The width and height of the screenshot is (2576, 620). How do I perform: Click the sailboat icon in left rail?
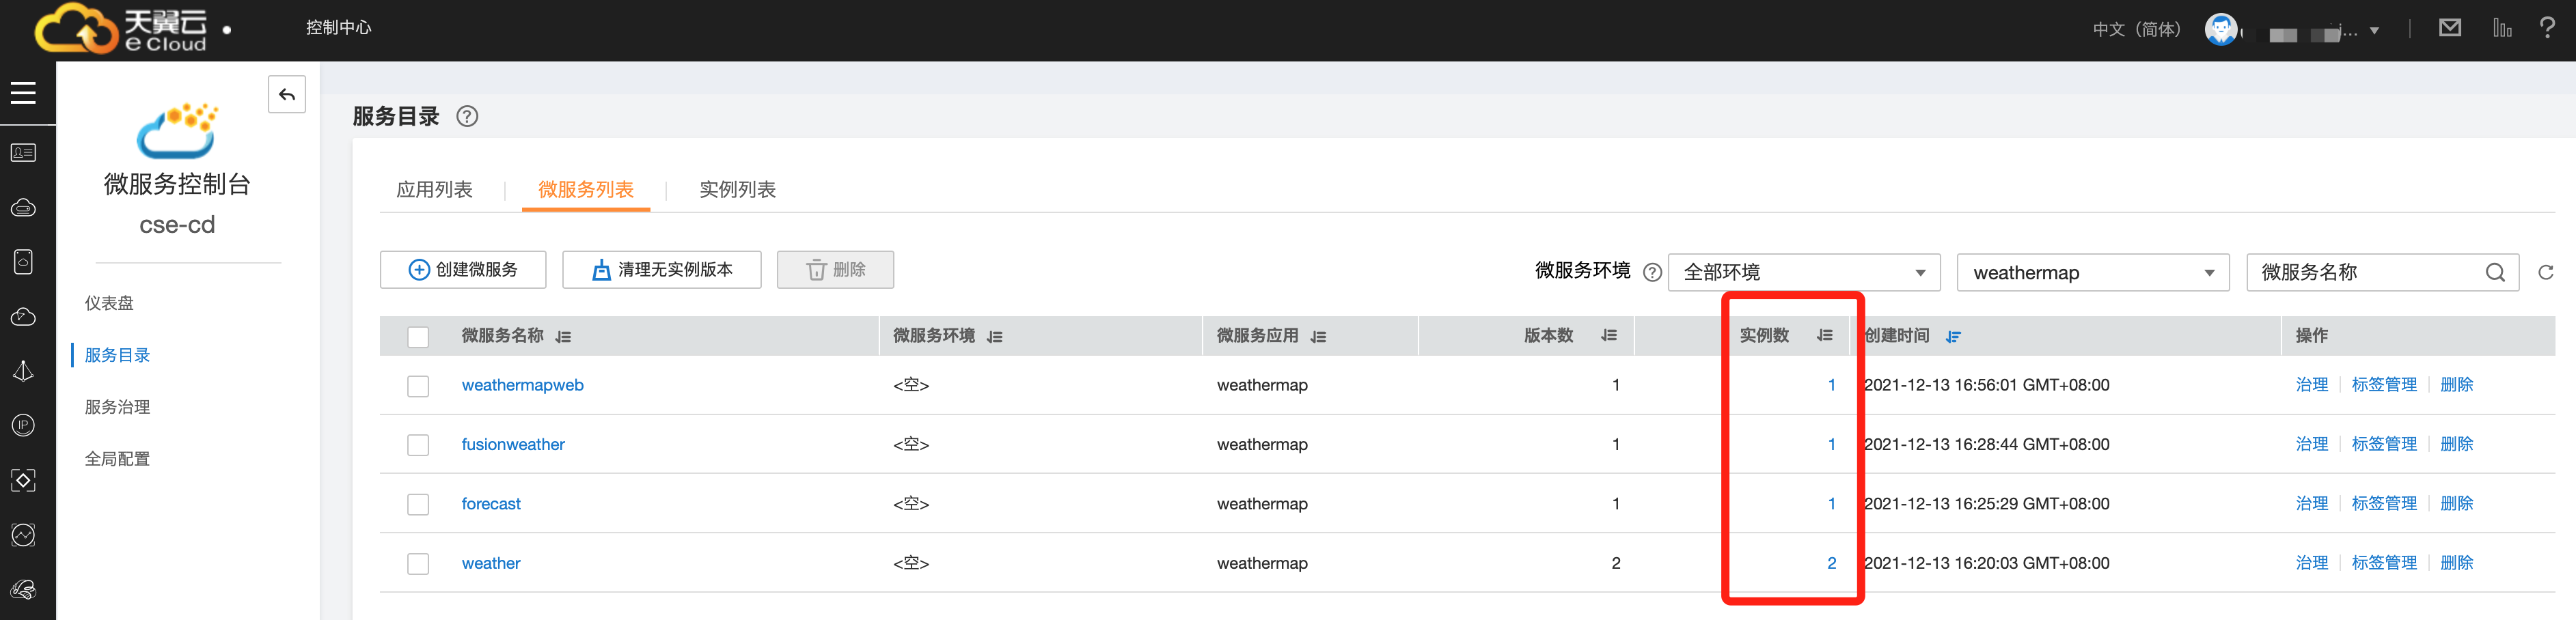tap(23, 371)
